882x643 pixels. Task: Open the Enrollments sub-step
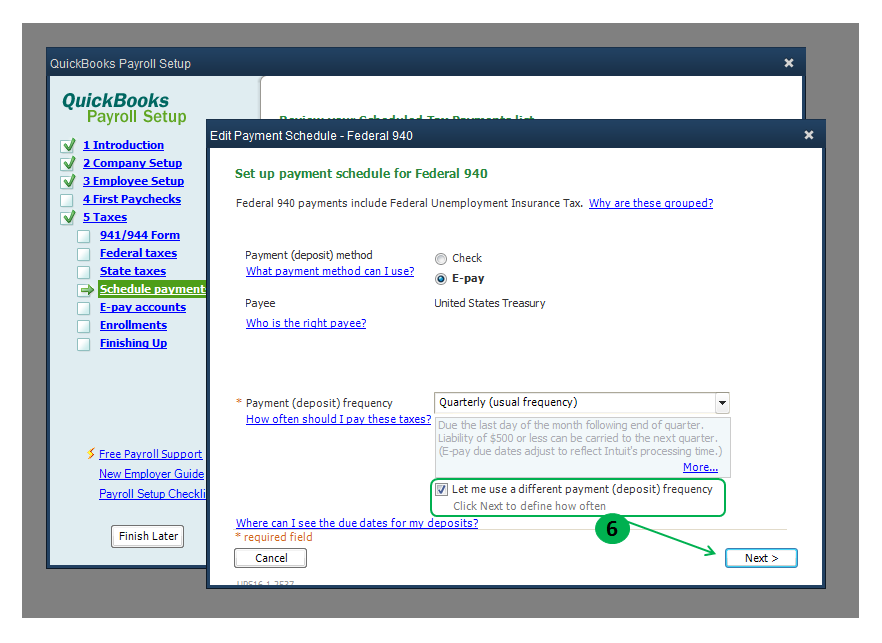click(133, 325)
